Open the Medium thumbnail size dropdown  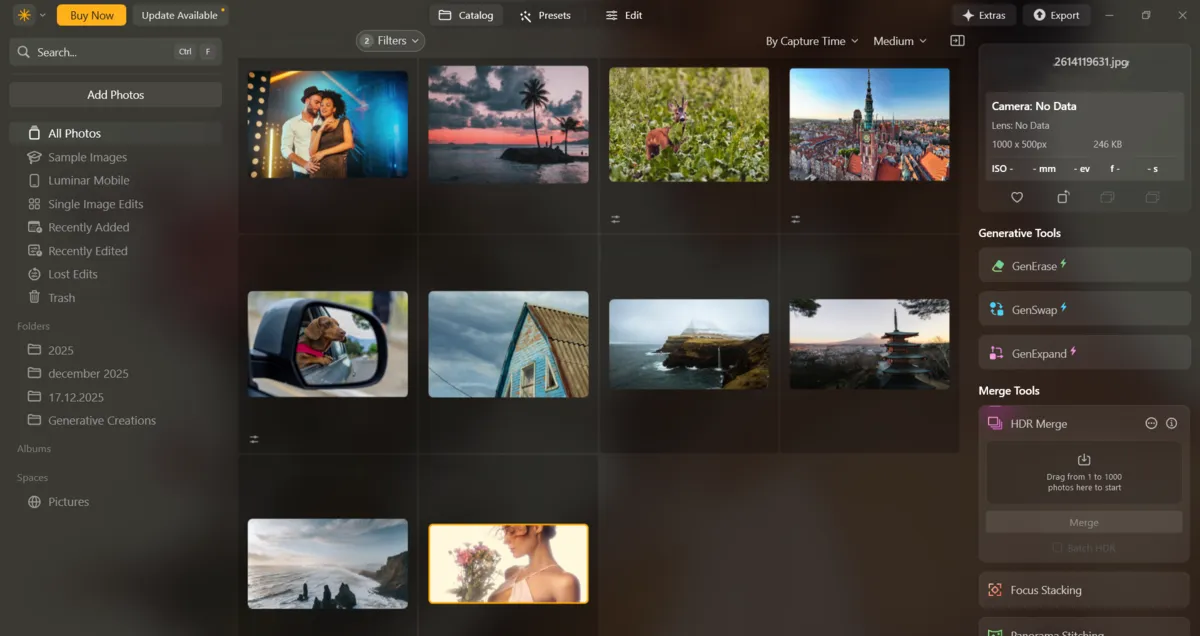point(898,40)
